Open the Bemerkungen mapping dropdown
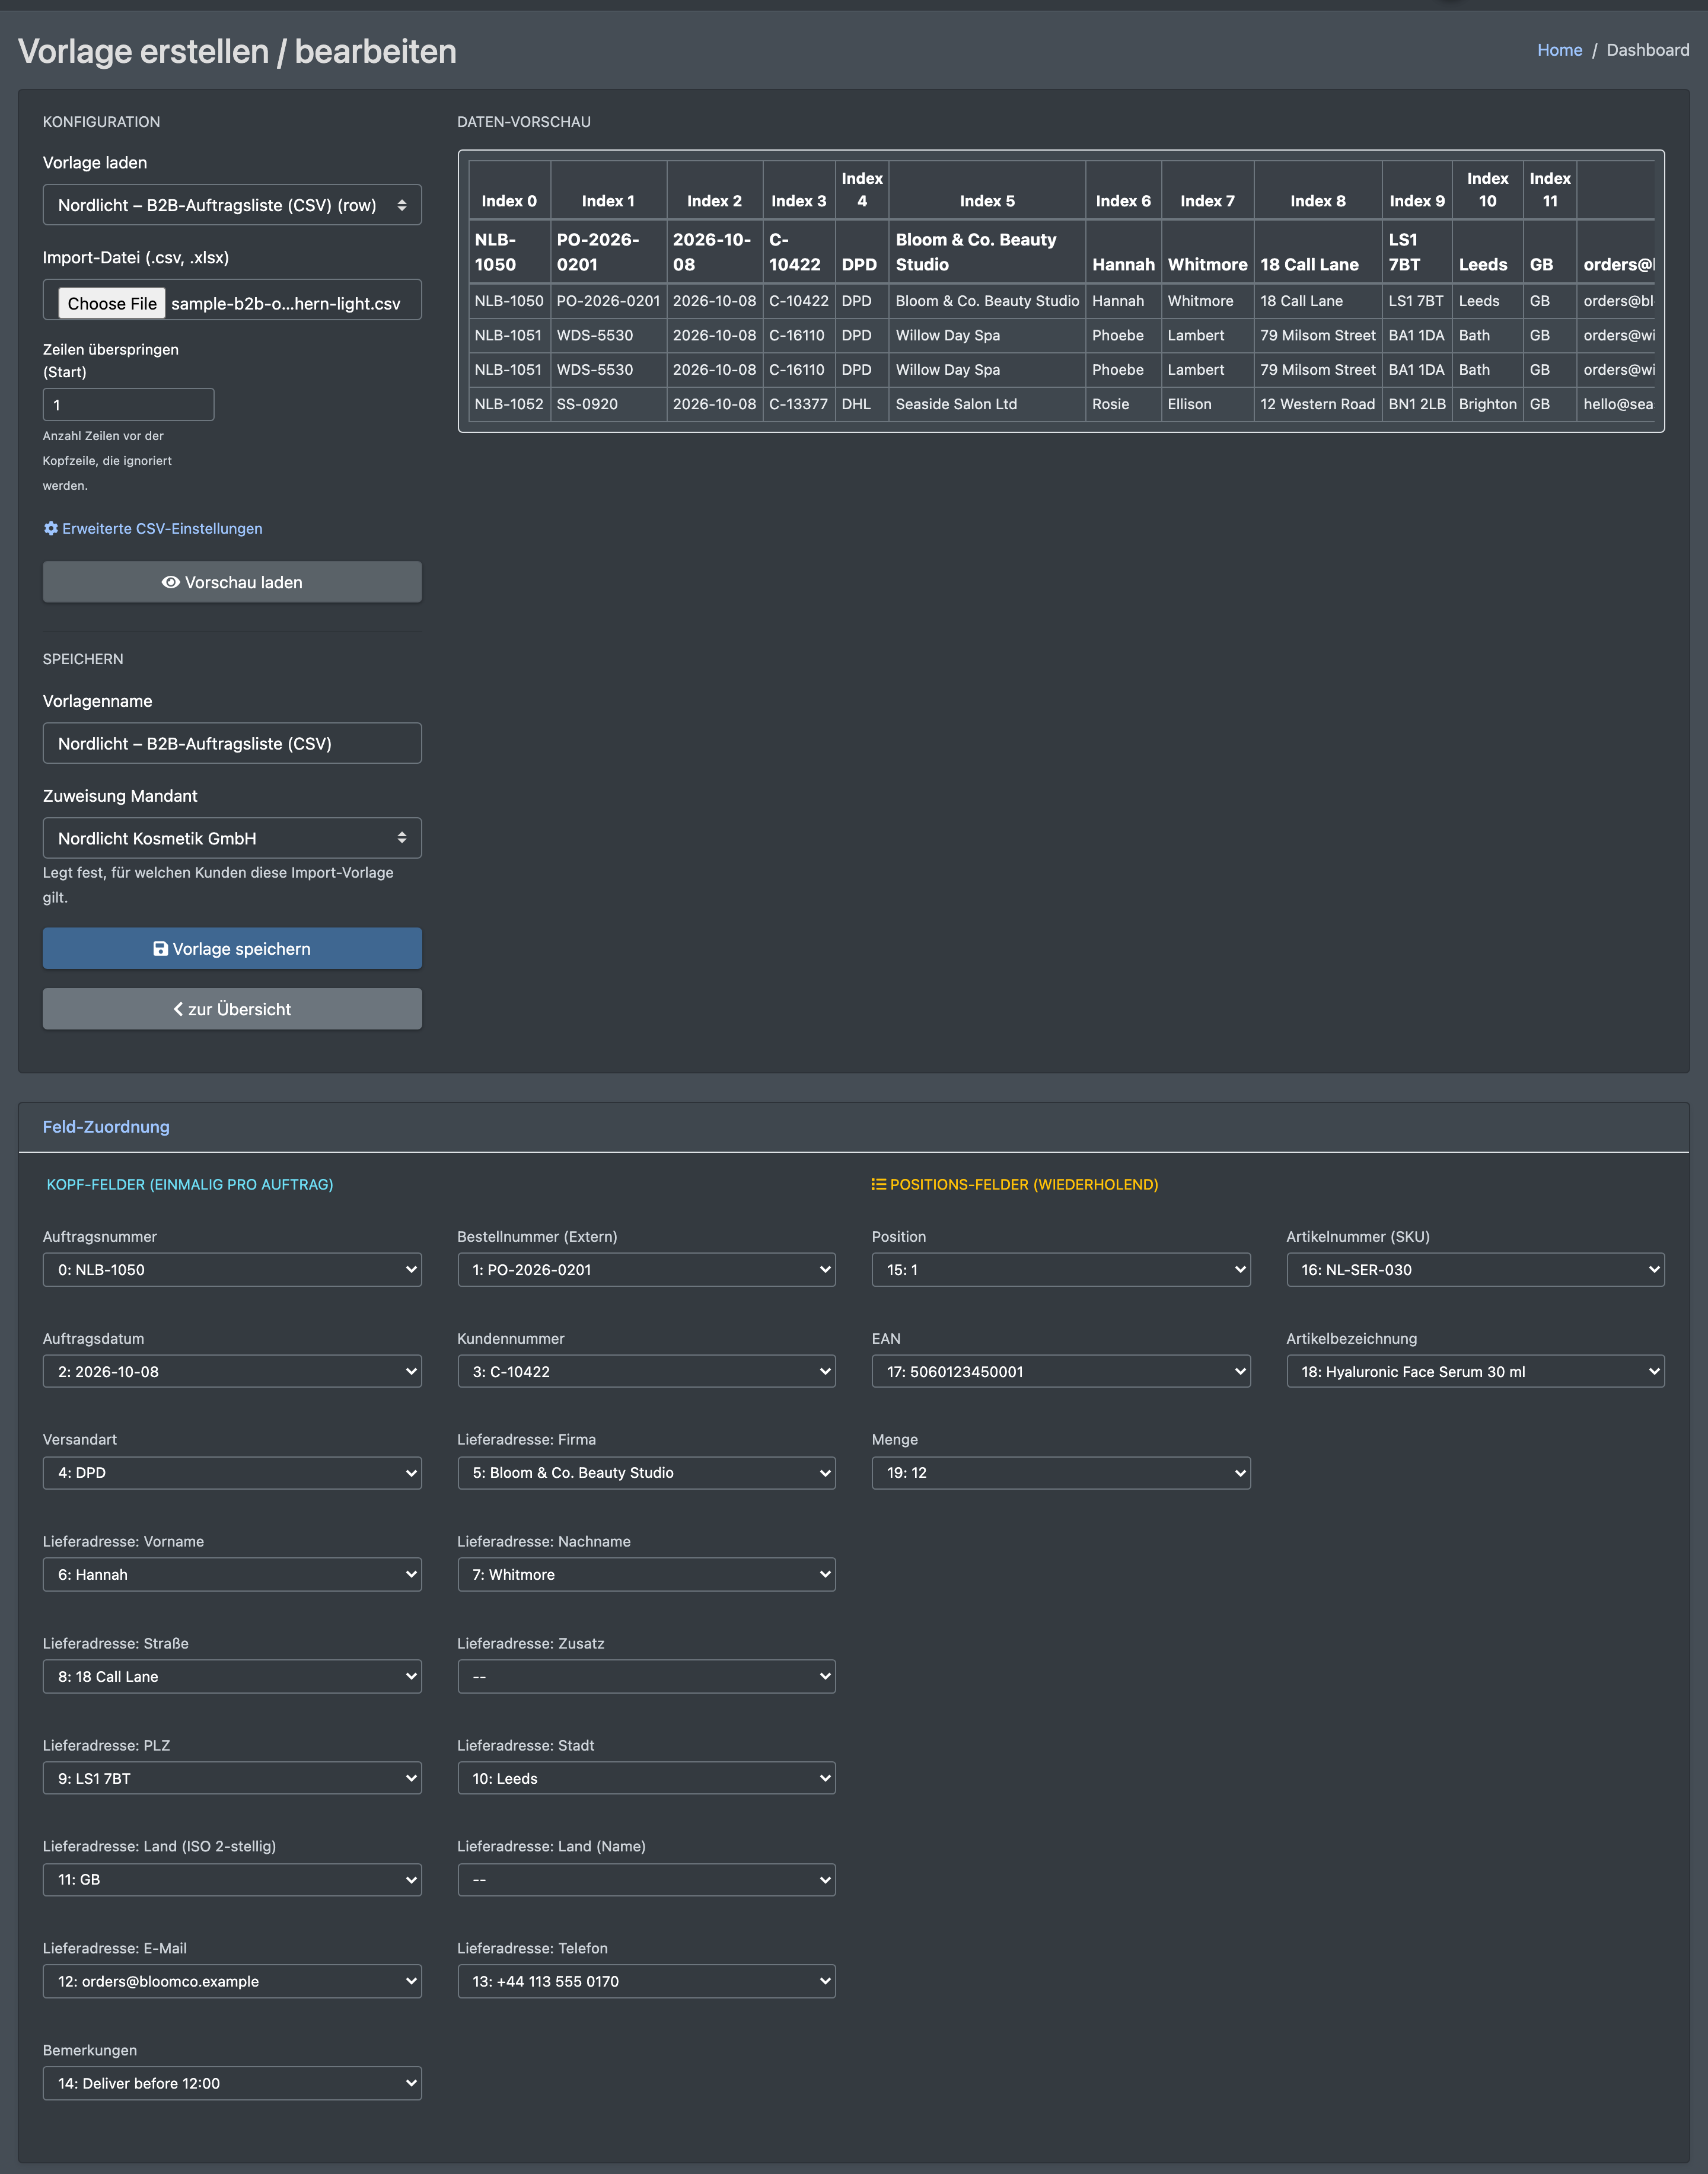Viewport: 1708px width, 2174px height. point(232,2084)
